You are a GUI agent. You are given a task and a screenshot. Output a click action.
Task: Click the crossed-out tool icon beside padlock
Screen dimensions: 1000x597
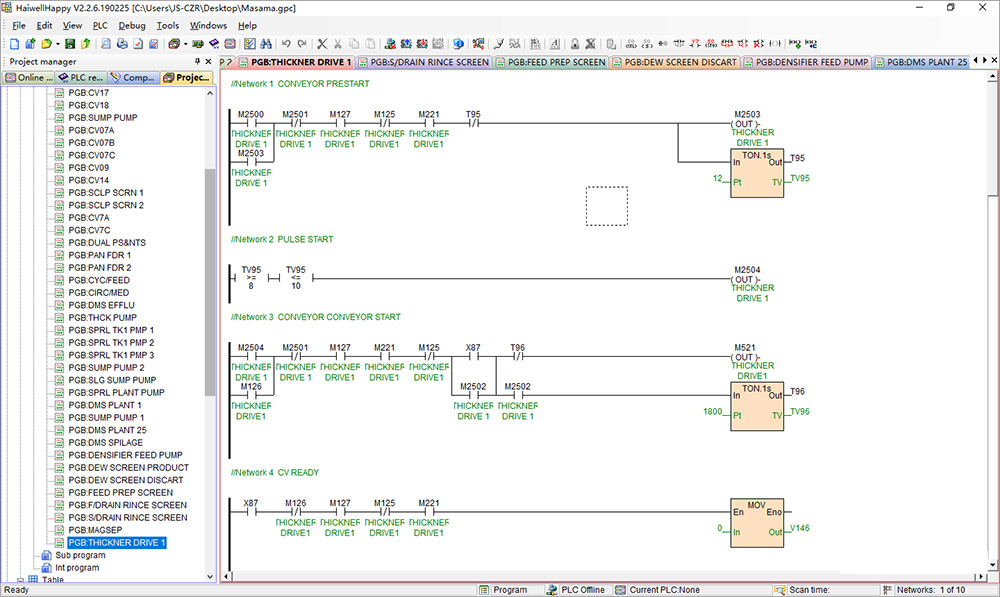click(x=591, y=43)
